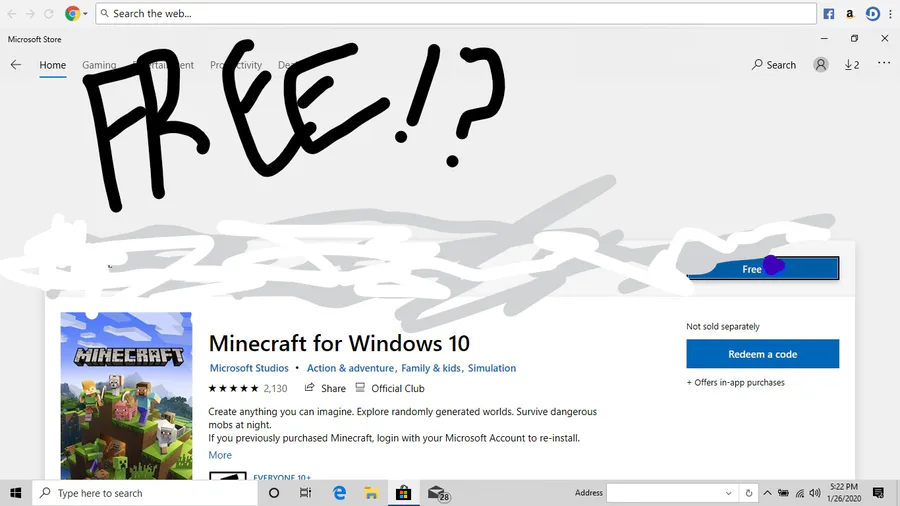Focus the Search the web field
Screen dimensions: 900x506
click(456, 13)
